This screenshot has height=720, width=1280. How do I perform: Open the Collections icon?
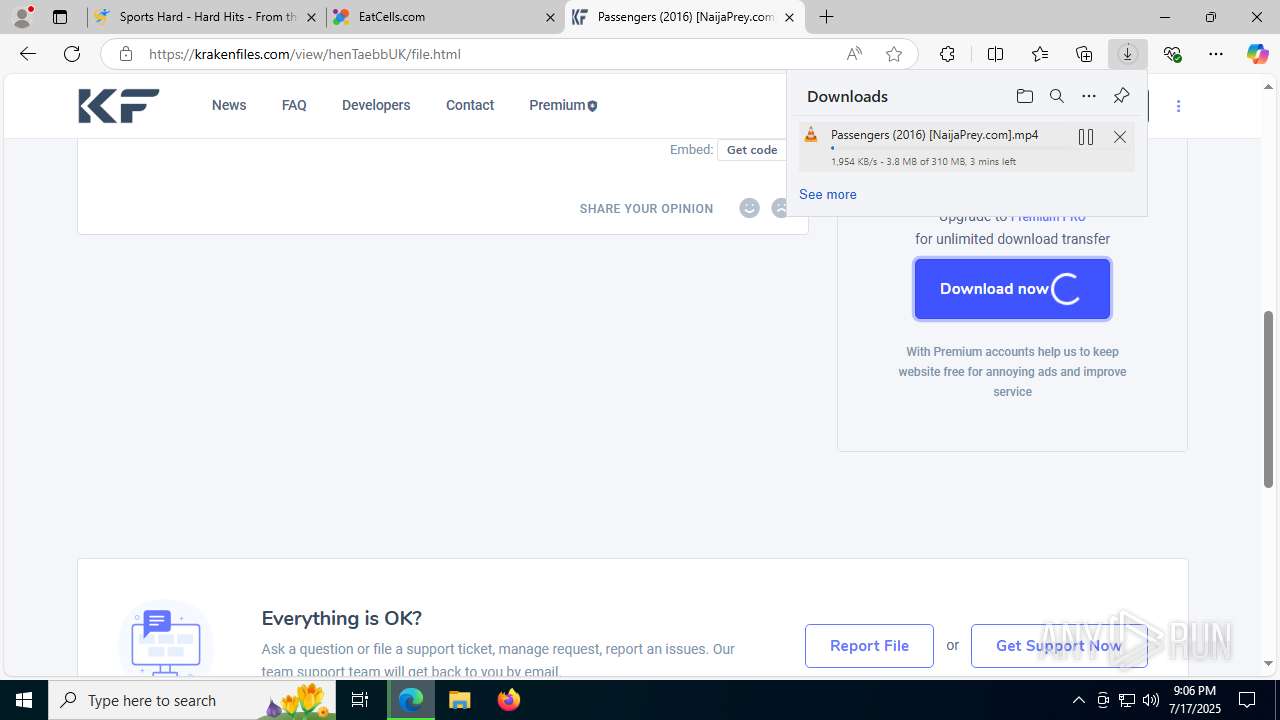click(1084, 54)
